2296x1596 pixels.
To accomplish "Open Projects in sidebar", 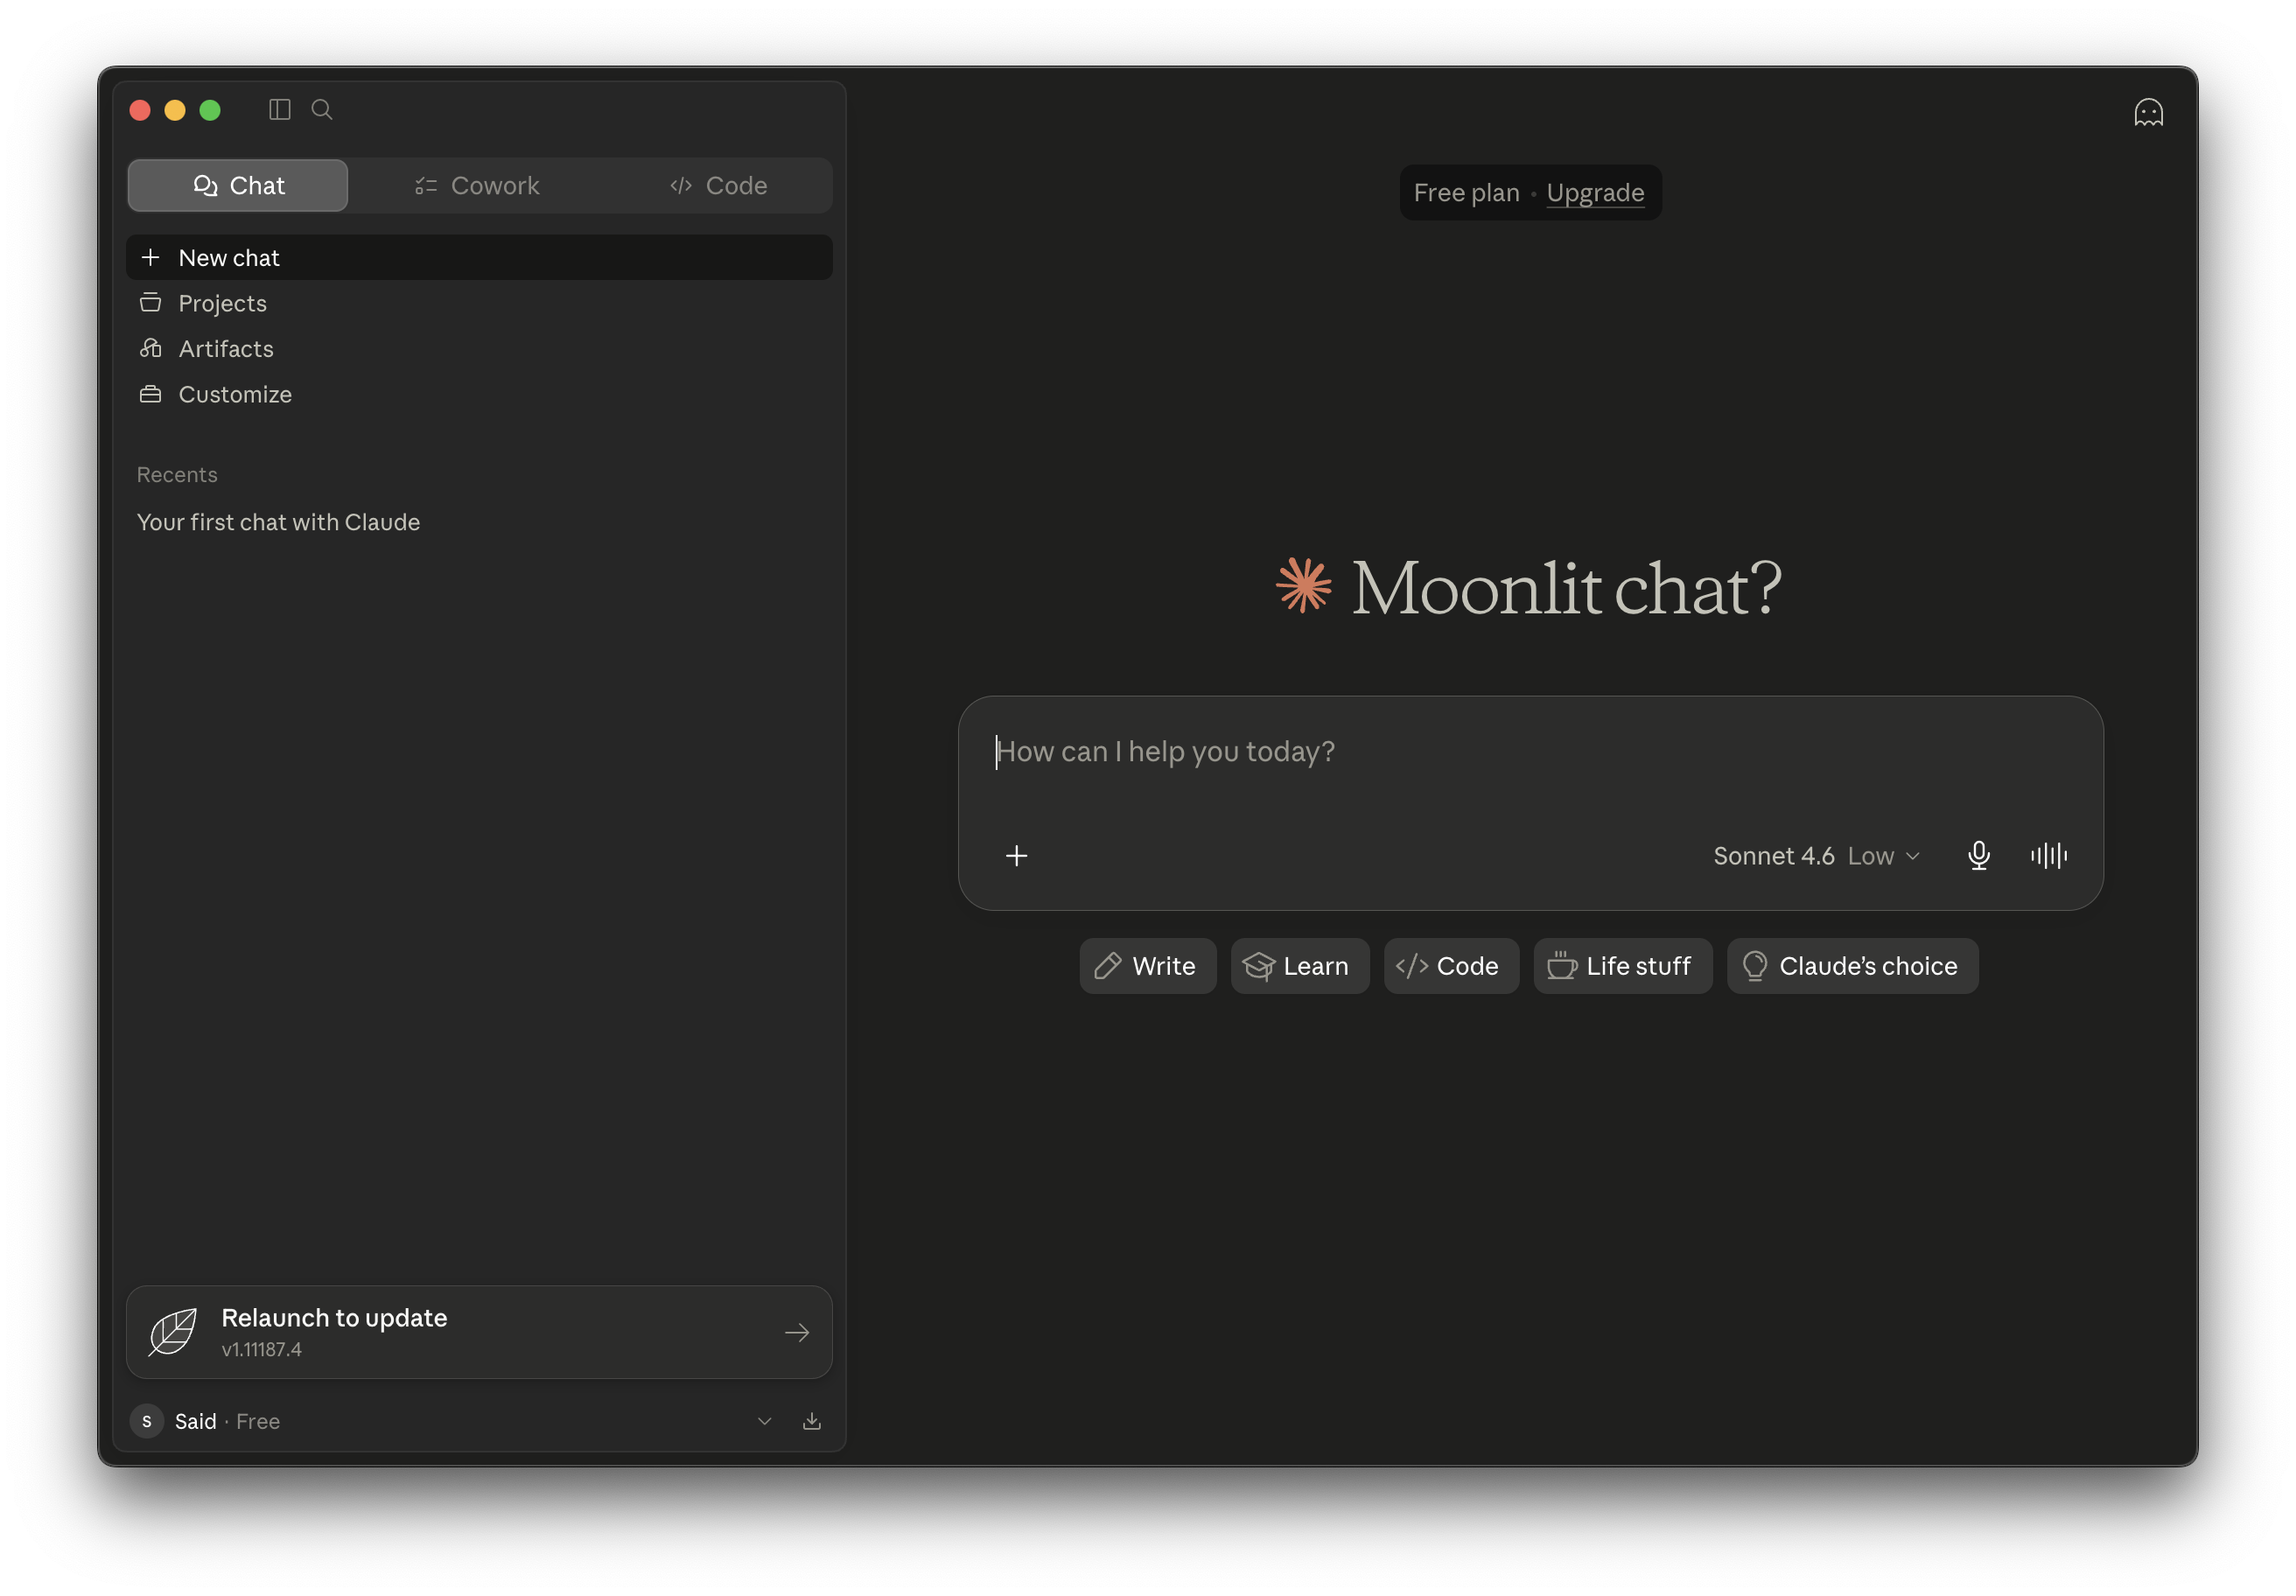I will pos(479,303).
